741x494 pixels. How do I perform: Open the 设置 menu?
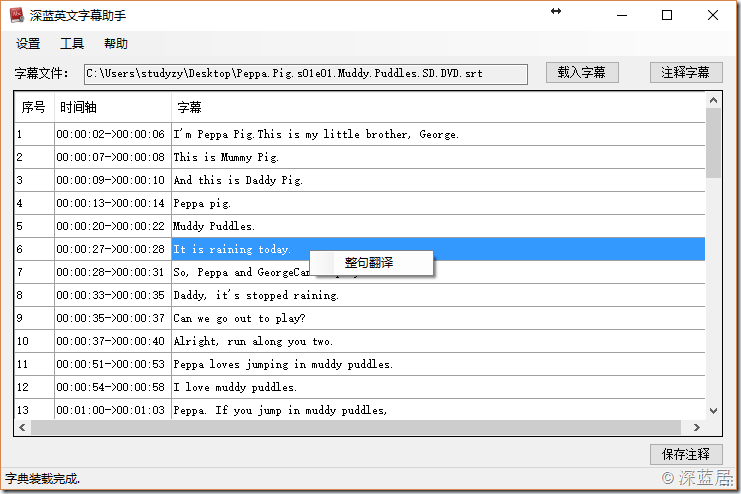point(28,44)
